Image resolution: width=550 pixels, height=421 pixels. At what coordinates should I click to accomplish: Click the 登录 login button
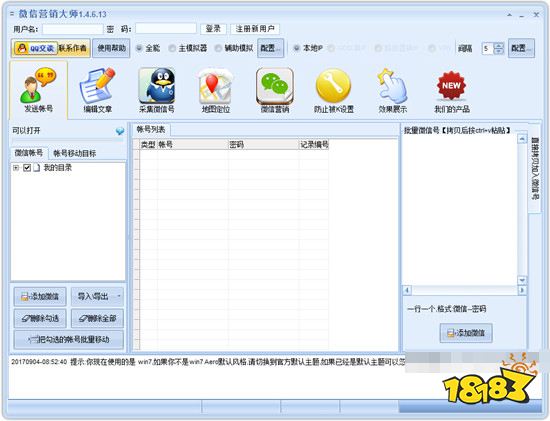pyautogui.click(x=213, y=29)
